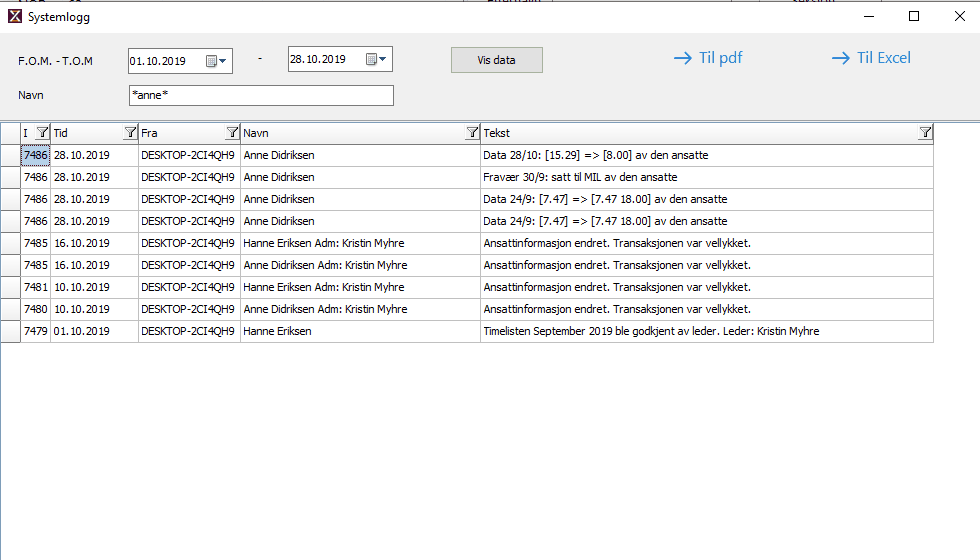Screen dimensions: 980x560
Task: Click the filter icon in Tid column
Action: click(x=129, y=133)
